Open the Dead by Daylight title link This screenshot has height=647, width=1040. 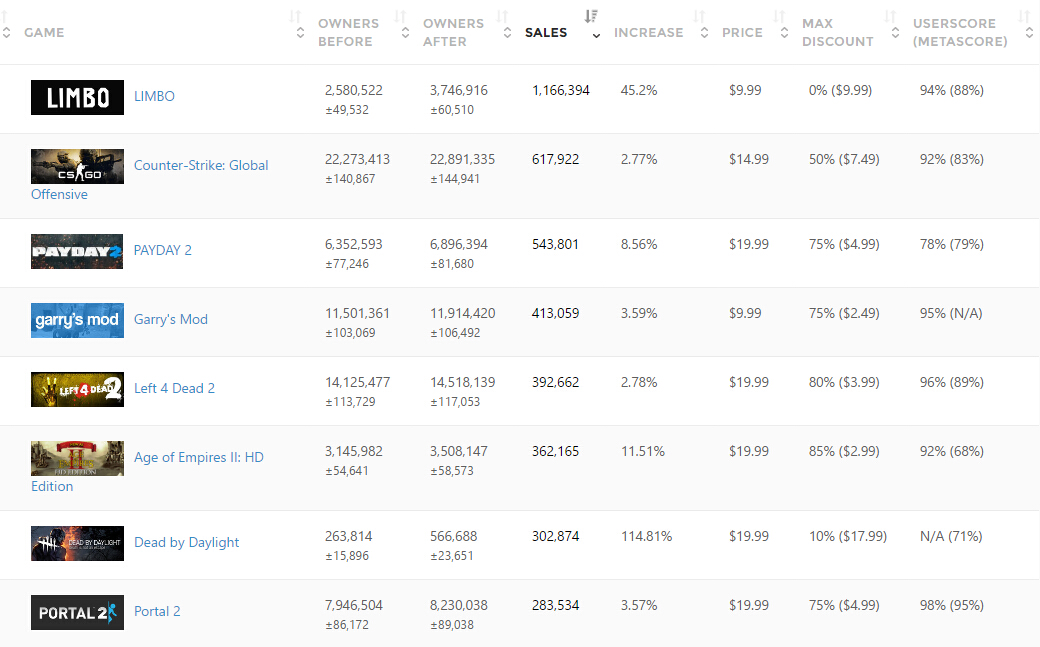186,543
